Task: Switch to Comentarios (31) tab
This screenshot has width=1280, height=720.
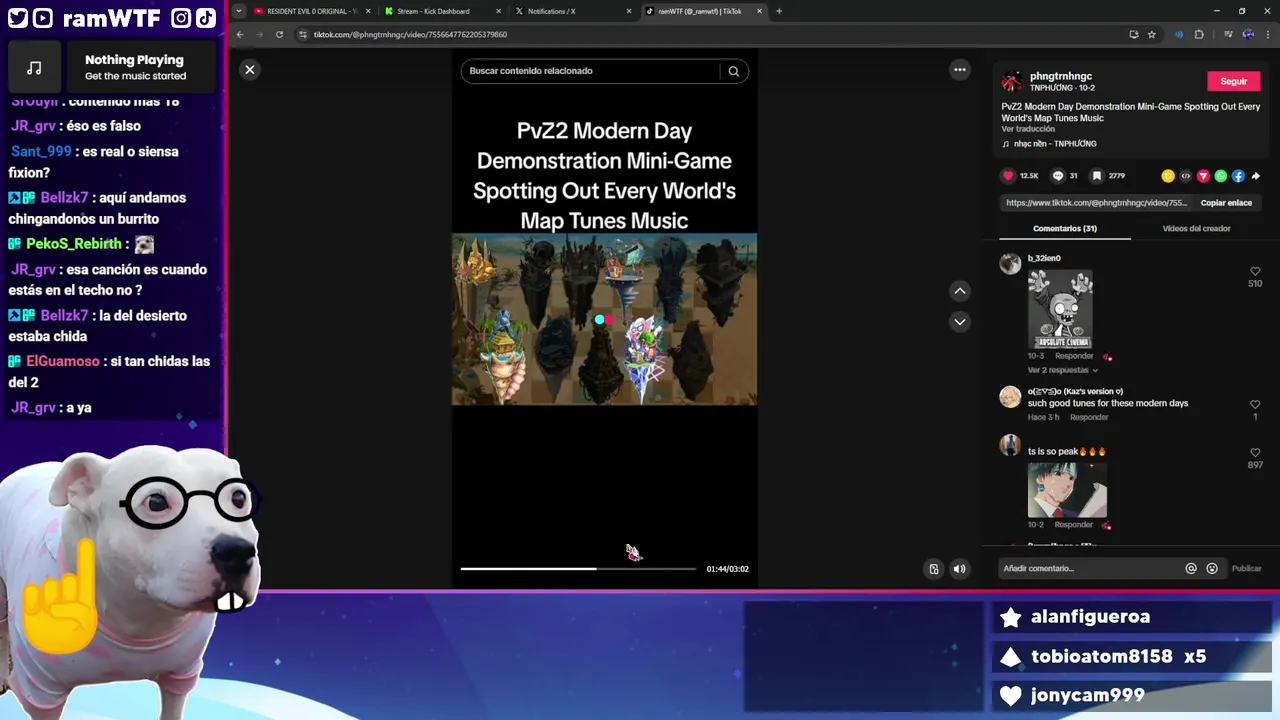Action: pyautogui.click(x=1065, y=229)
